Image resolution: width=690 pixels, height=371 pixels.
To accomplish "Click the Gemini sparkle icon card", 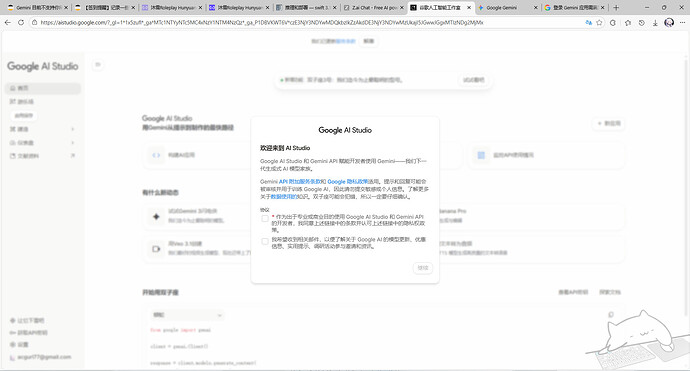I will click(156, 216).
